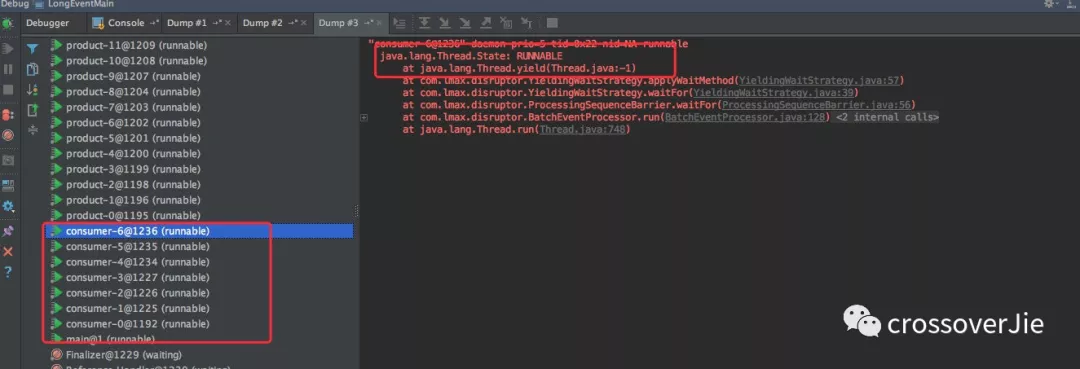
Task: Click the Export thread dump icon
Action: tap(32, 110)
